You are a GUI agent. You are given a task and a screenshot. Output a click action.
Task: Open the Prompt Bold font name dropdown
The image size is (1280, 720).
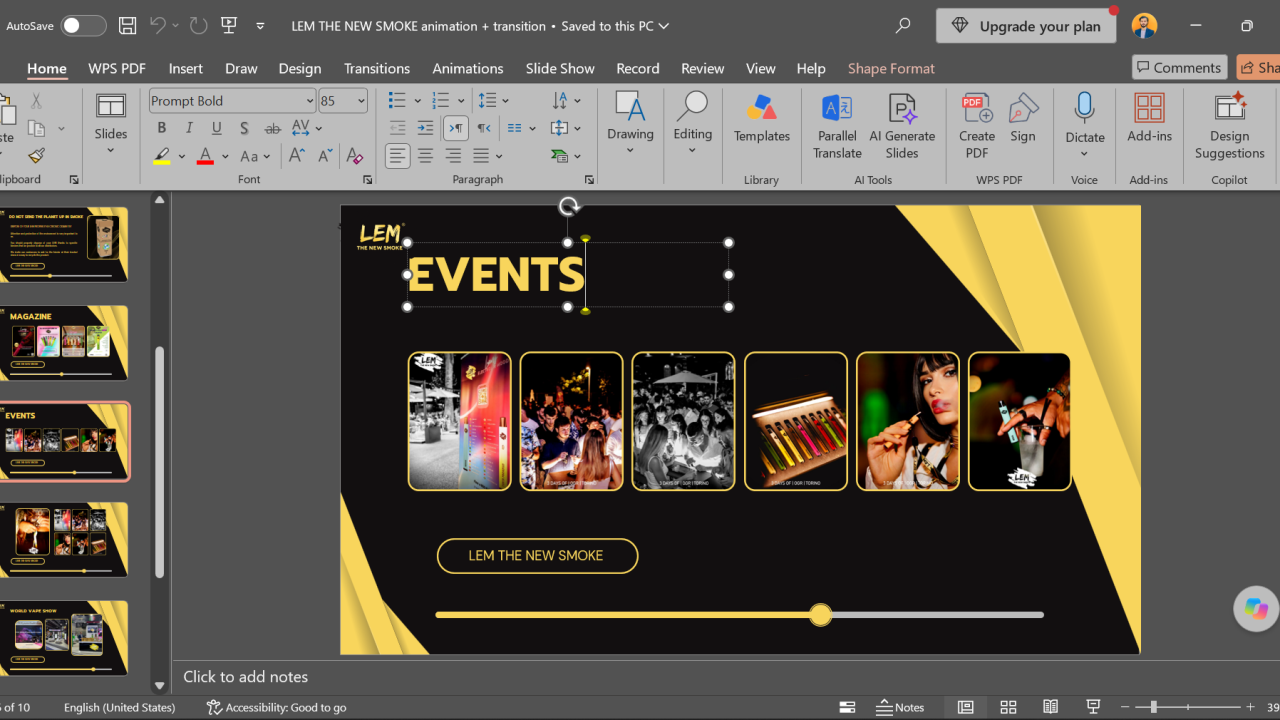tap(309, 101)
